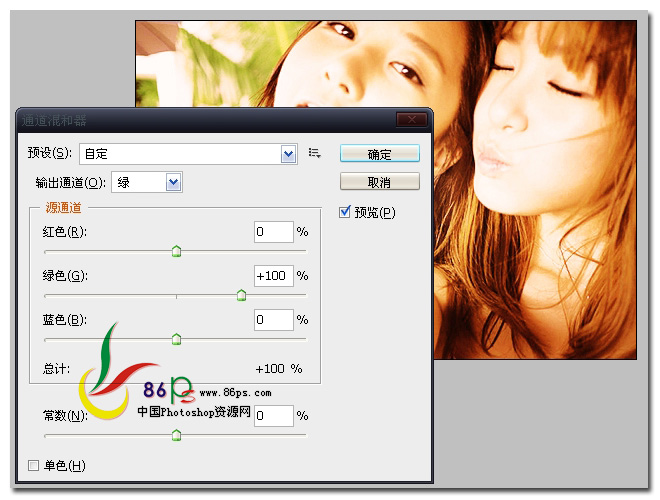Click the 蓝色 blue slider handle
660x500 pixels.
click(176, 339)
